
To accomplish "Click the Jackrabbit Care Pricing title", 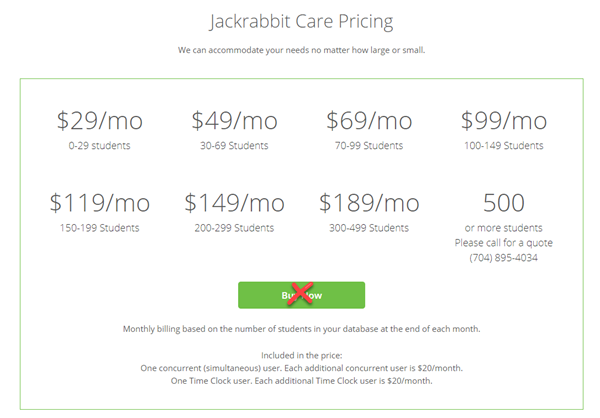I will (301, 21).
